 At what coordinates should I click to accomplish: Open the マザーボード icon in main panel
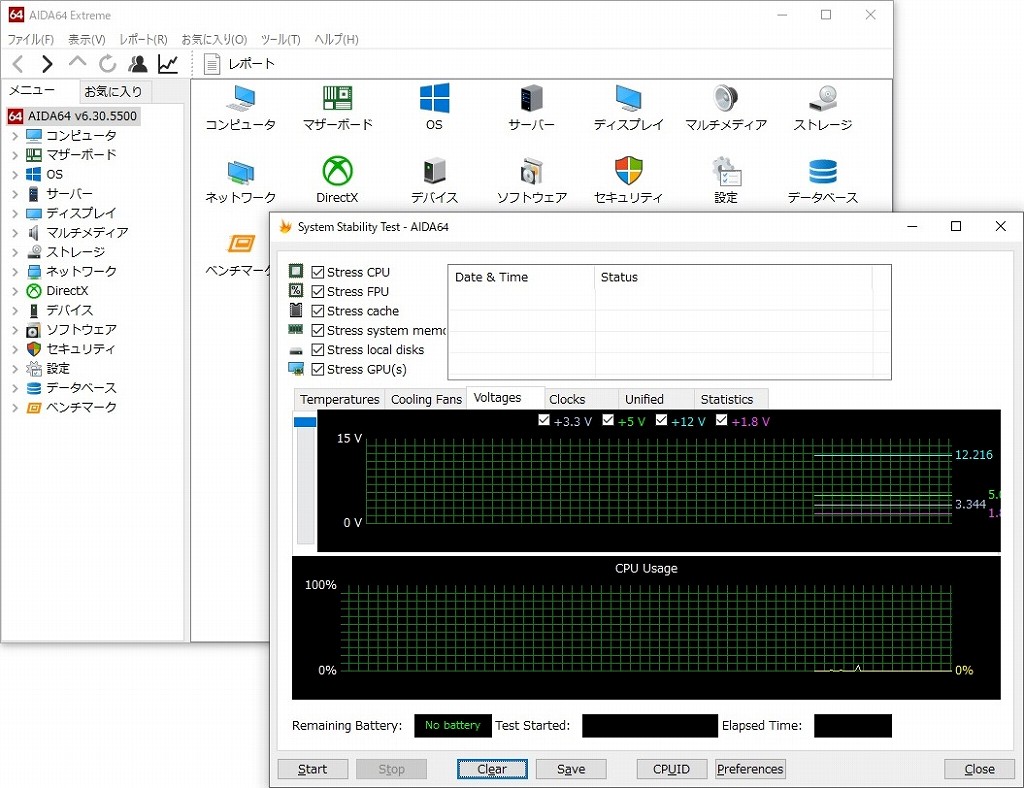point(337,99)
